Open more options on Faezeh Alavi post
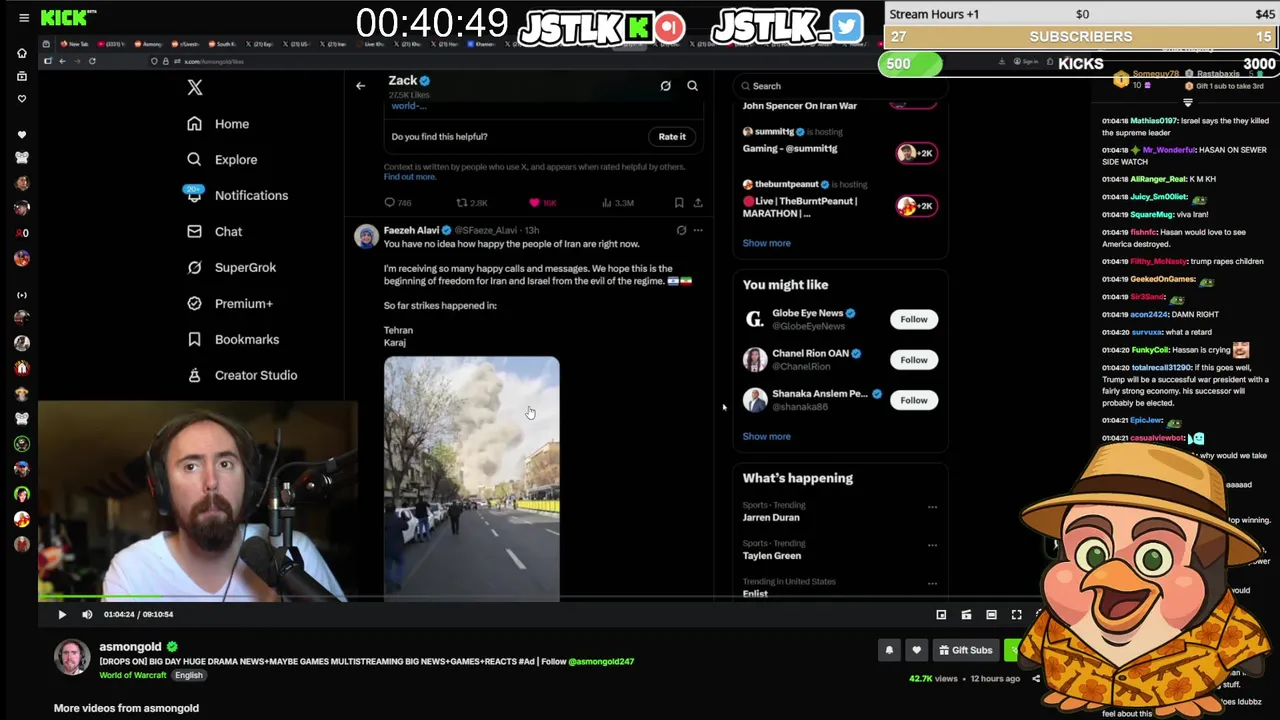1280x720 pixels. coord(698,231)
